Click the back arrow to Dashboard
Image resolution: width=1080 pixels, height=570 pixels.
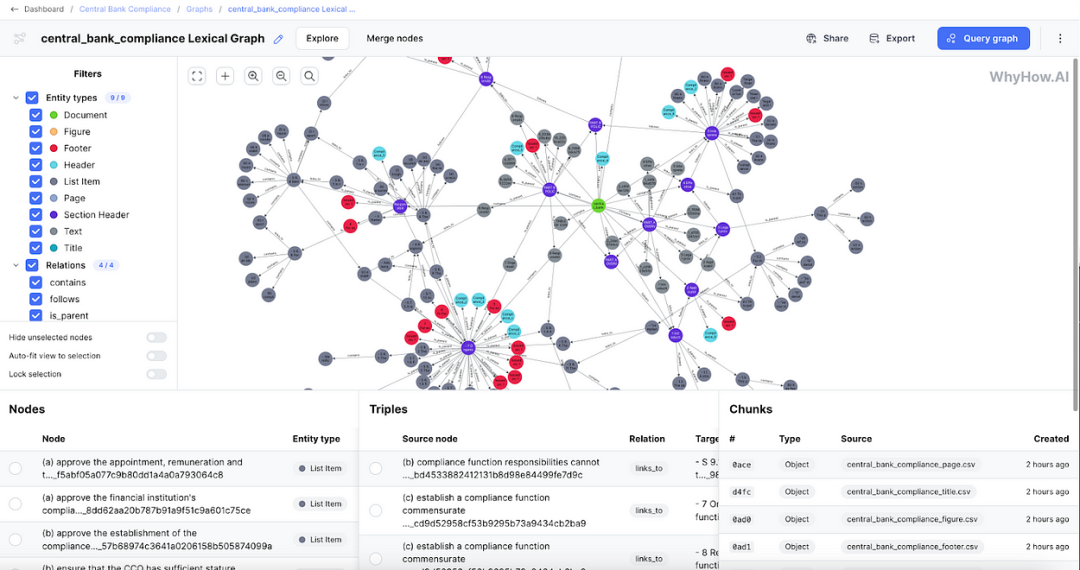(14, 9)
